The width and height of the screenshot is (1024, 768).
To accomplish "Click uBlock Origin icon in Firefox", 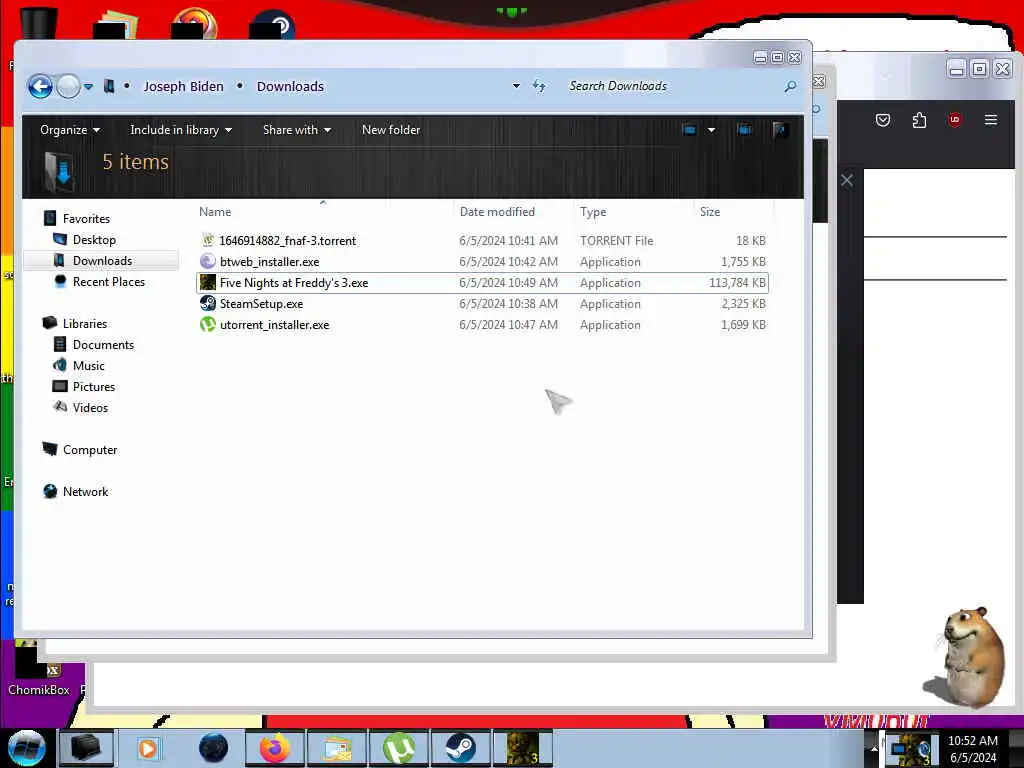I will click(x=955, y=120).
